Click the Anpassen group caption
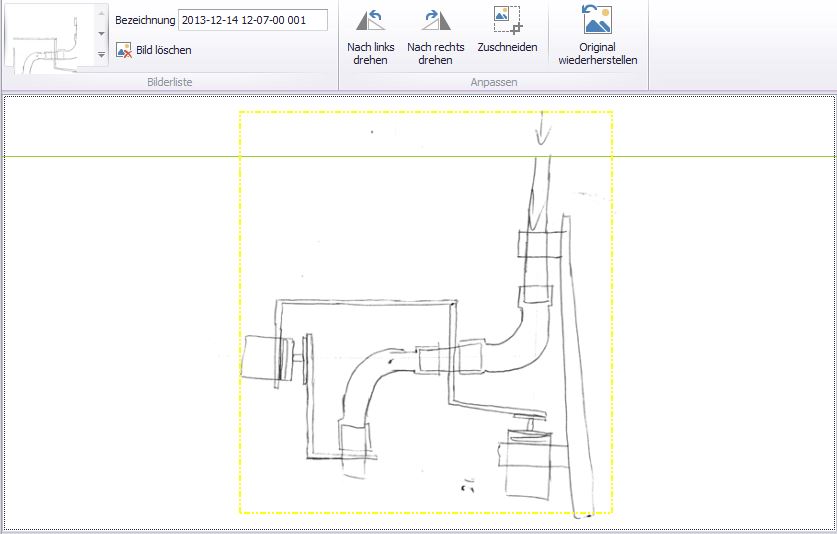837x534 pixels. pyautogui.click(x=493, y=81)
